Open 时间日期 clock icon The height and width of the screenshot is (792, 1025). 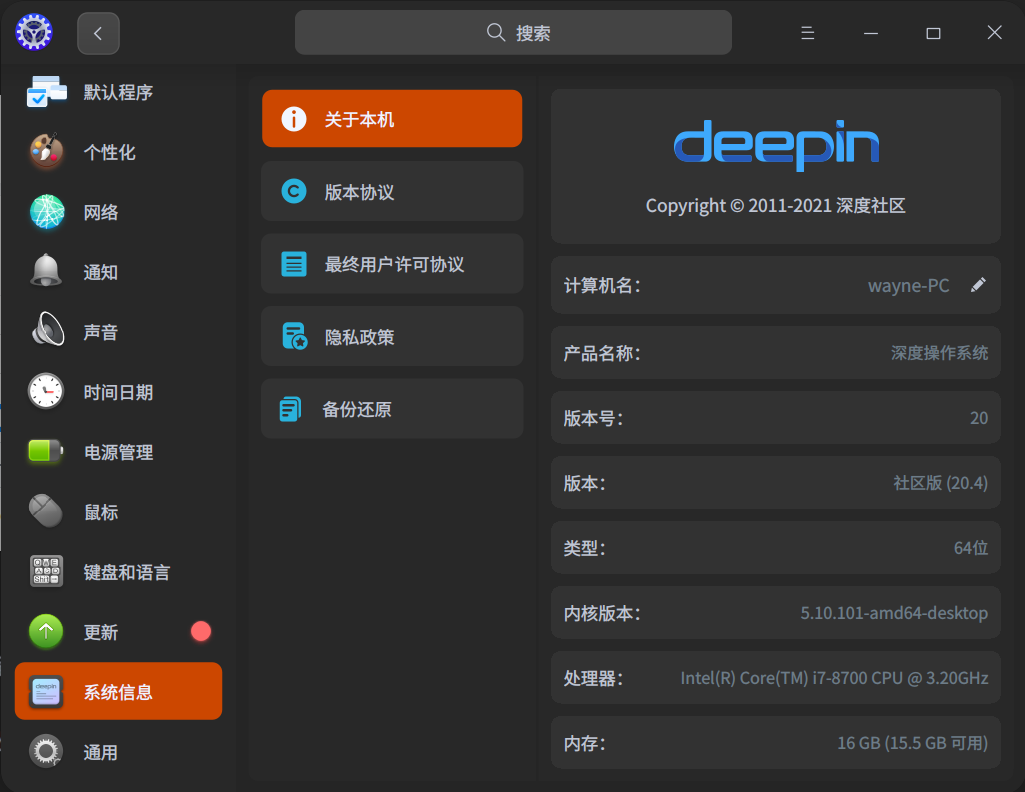point(46,391)
